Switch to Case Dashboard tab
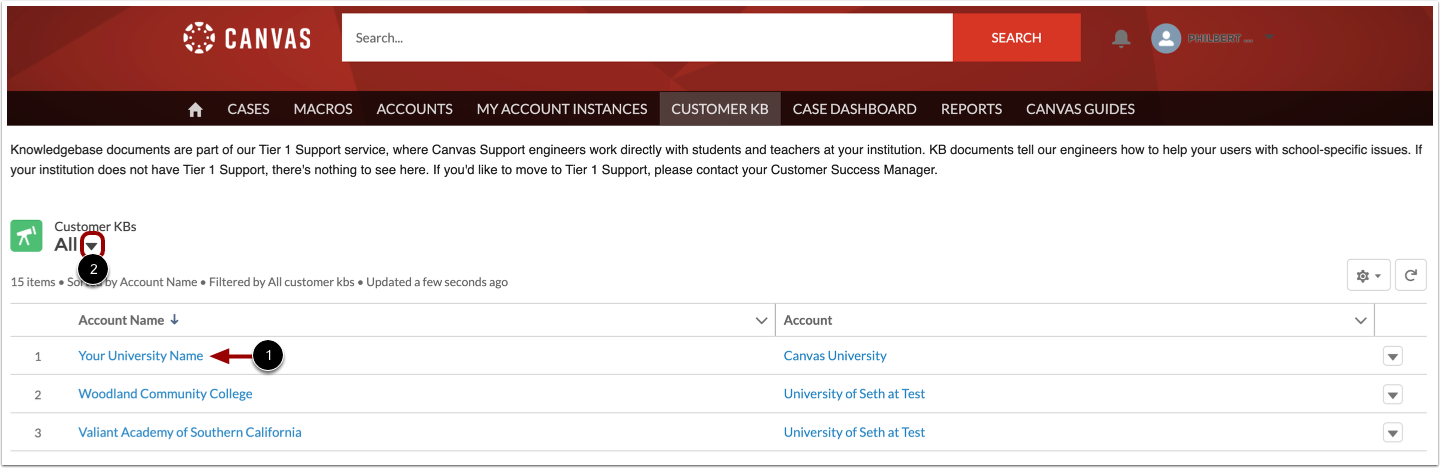 click(x=854, y=109)
